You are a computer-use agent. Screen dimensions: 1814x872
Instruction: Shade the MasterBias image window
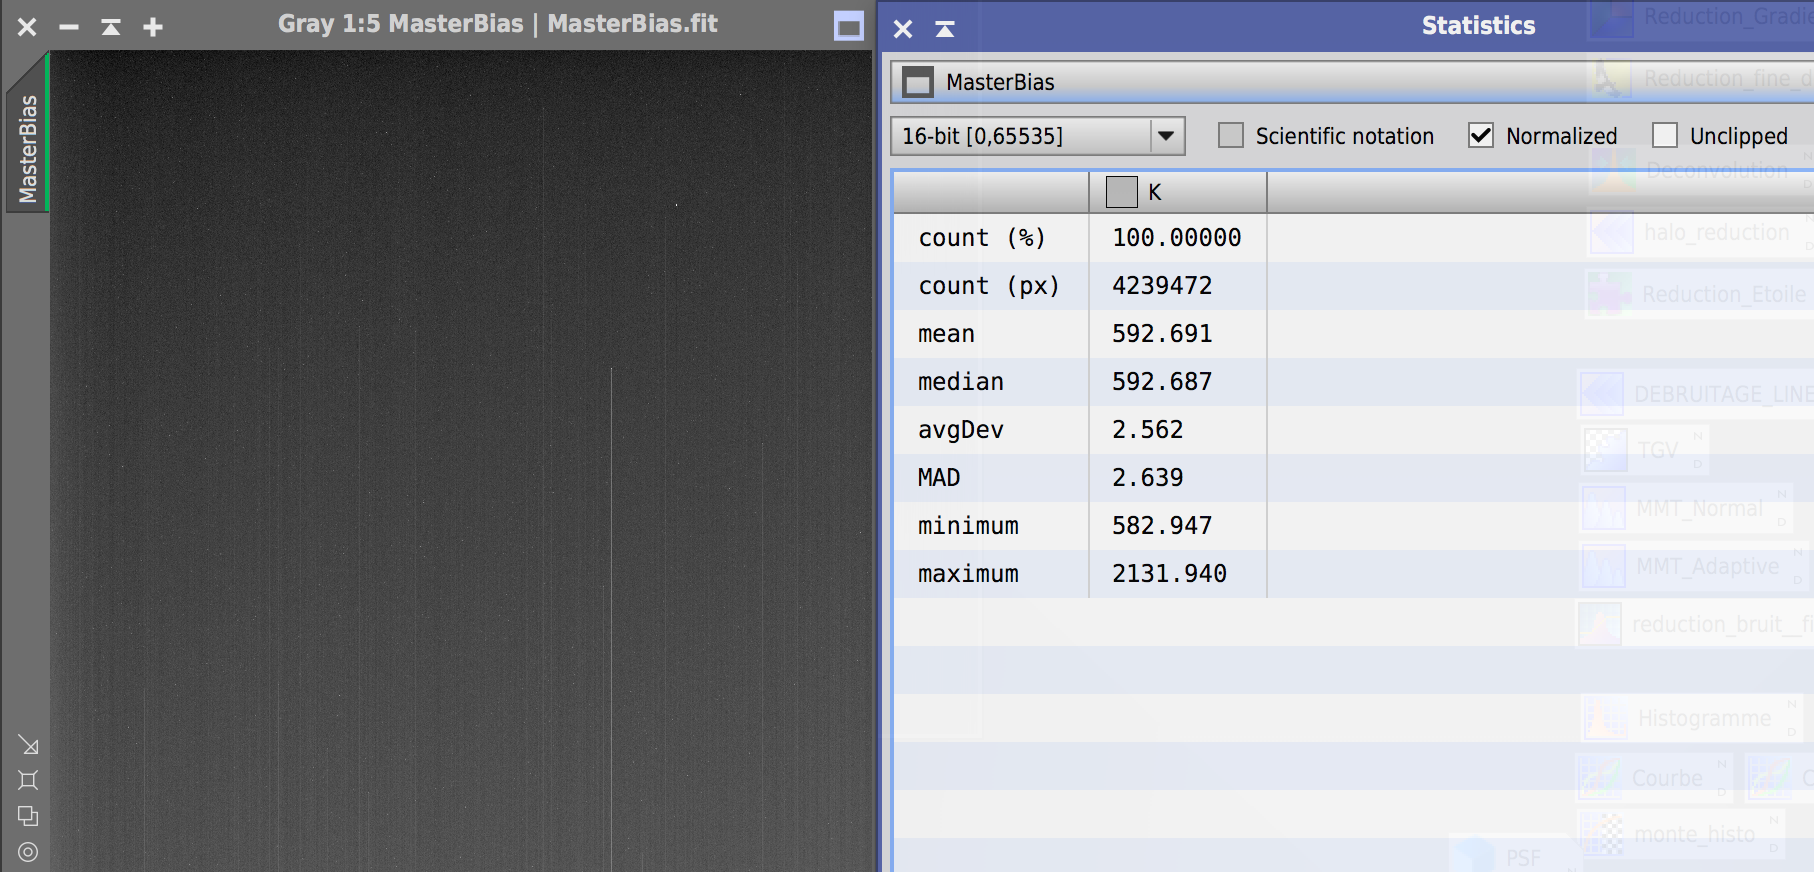pos(111,27)
